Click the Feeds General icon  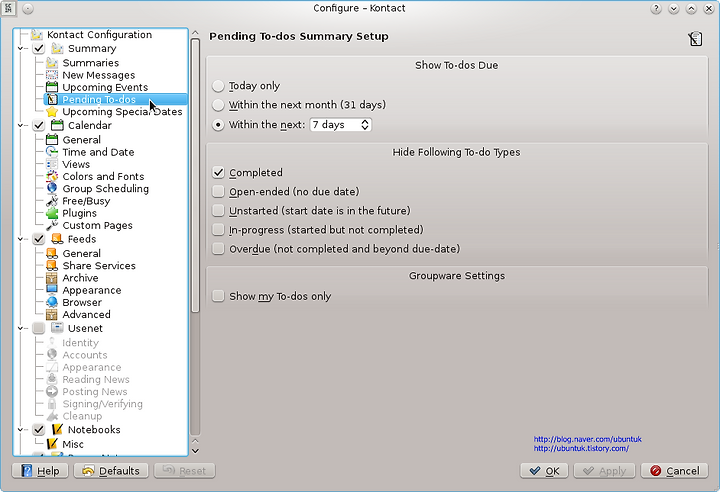point(52,253)
